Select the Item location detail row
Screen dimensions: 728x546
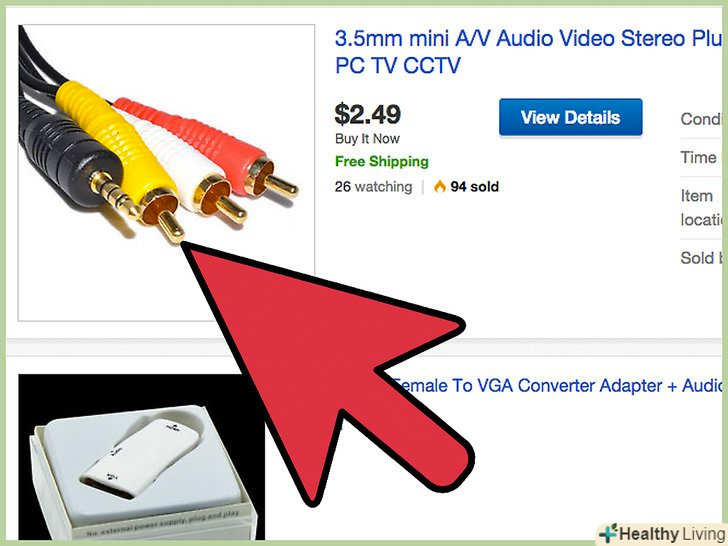click(701, 208)
